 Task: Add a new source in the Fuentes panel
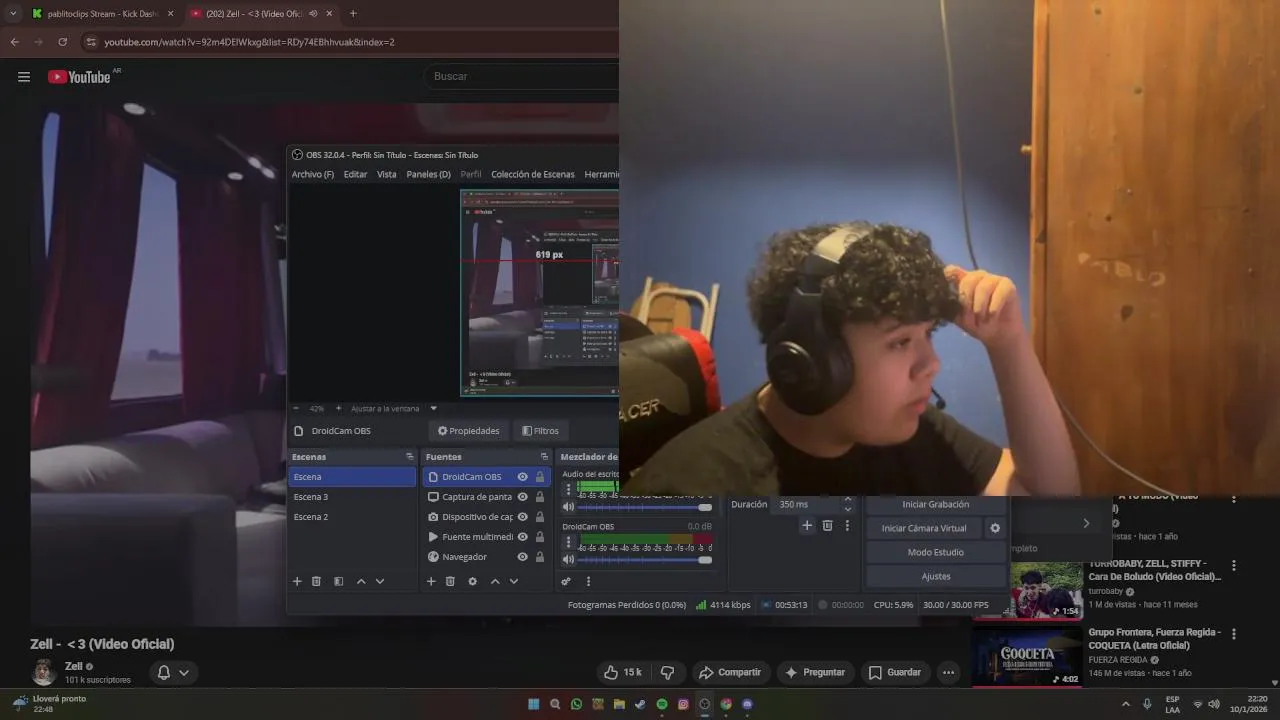[431, 581]
